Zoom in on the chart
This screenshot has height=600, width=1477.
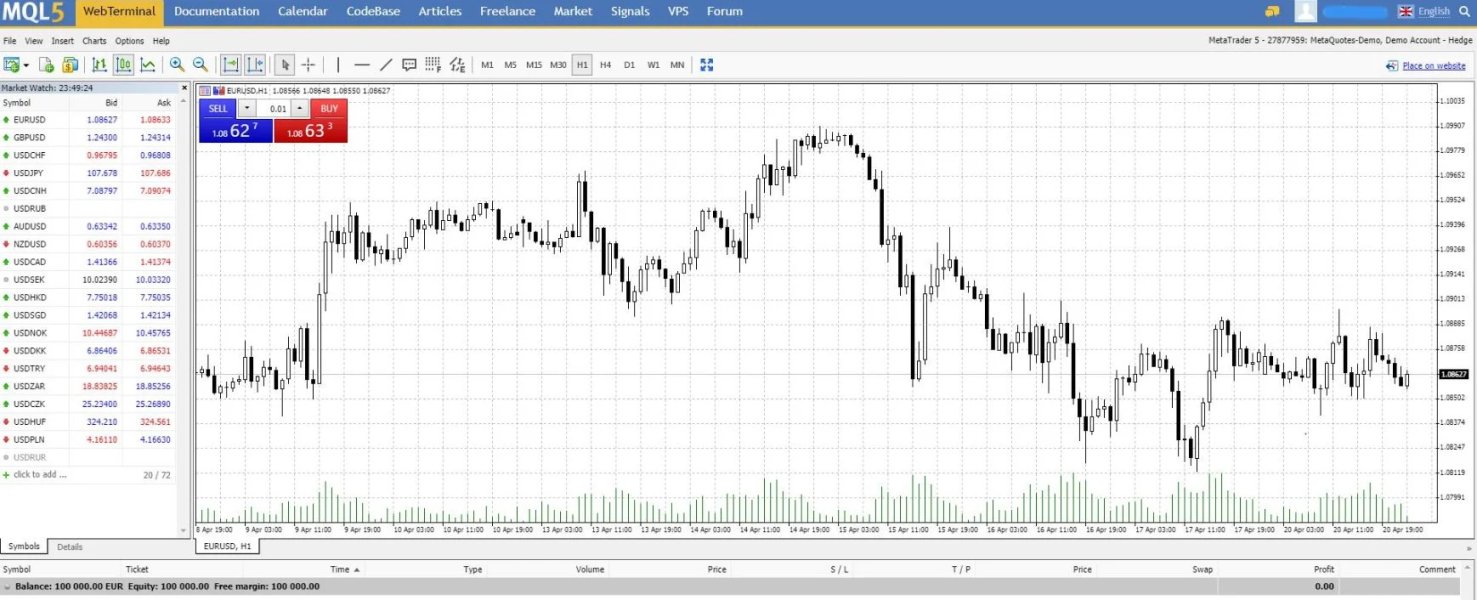[177, 65]
